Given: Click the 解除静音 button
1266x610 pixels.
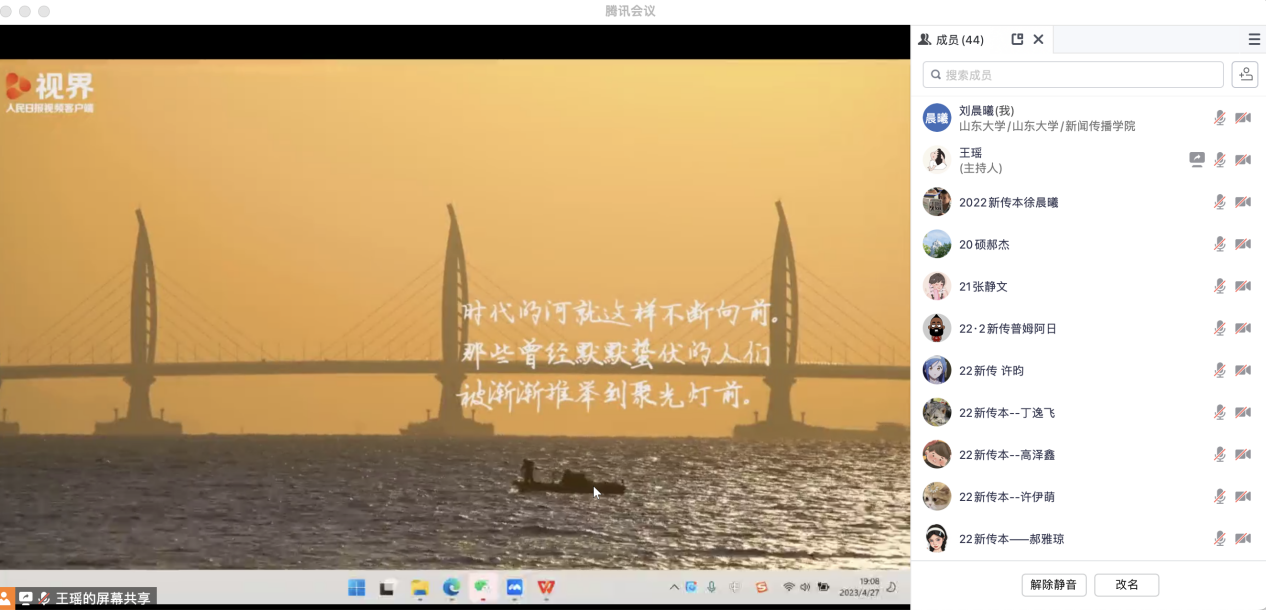Looking at the screenshot, I should coord(1054,585).
